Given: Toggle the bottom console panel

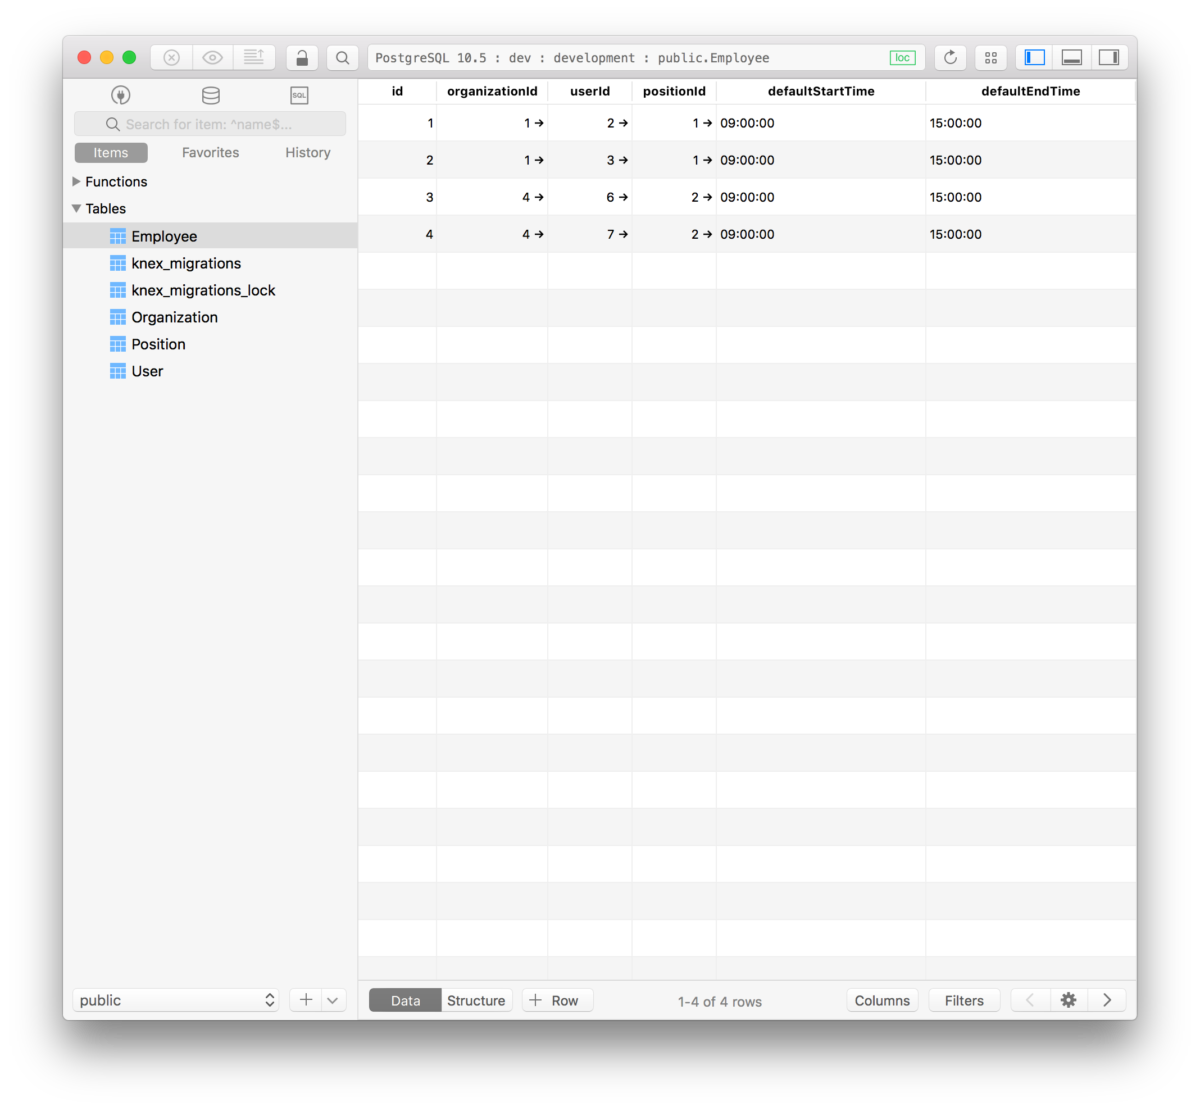Looking at the screenshot, I should 1072,58.
